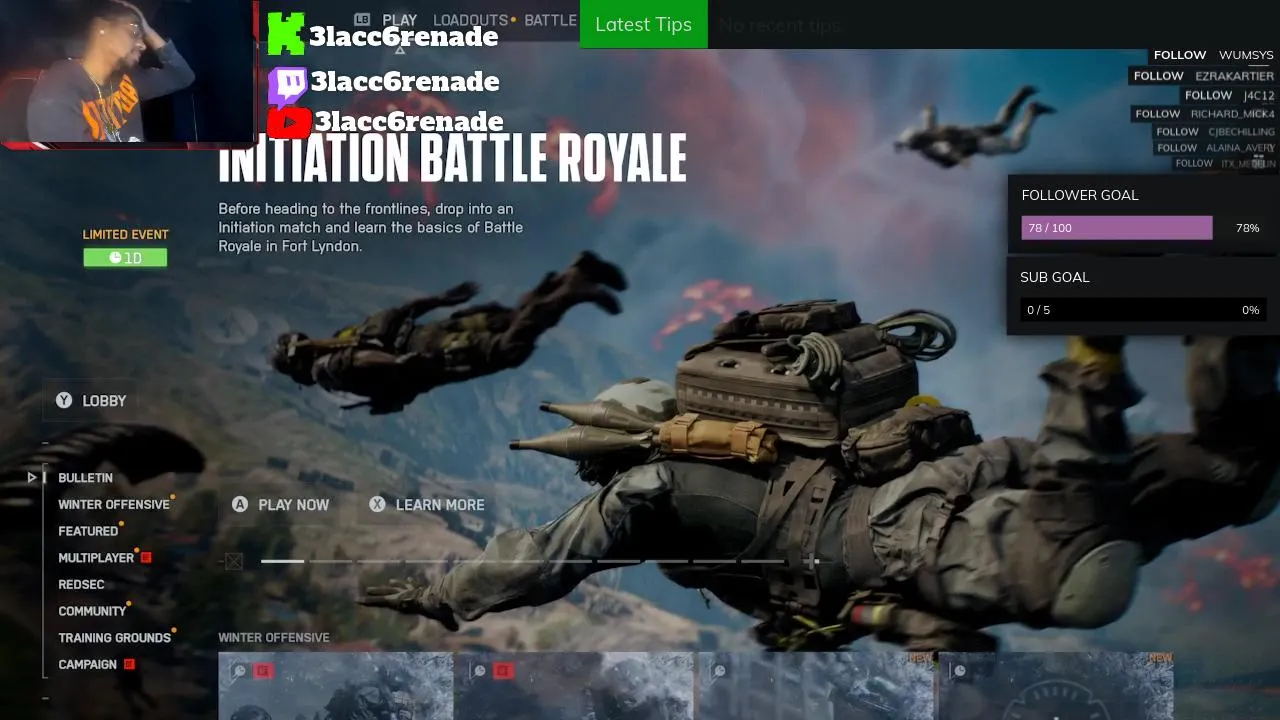Screen dimensions: 1280x720
Task: Click the FOLLOW WUMSYS alert row
Action: tap(1213, 55)
